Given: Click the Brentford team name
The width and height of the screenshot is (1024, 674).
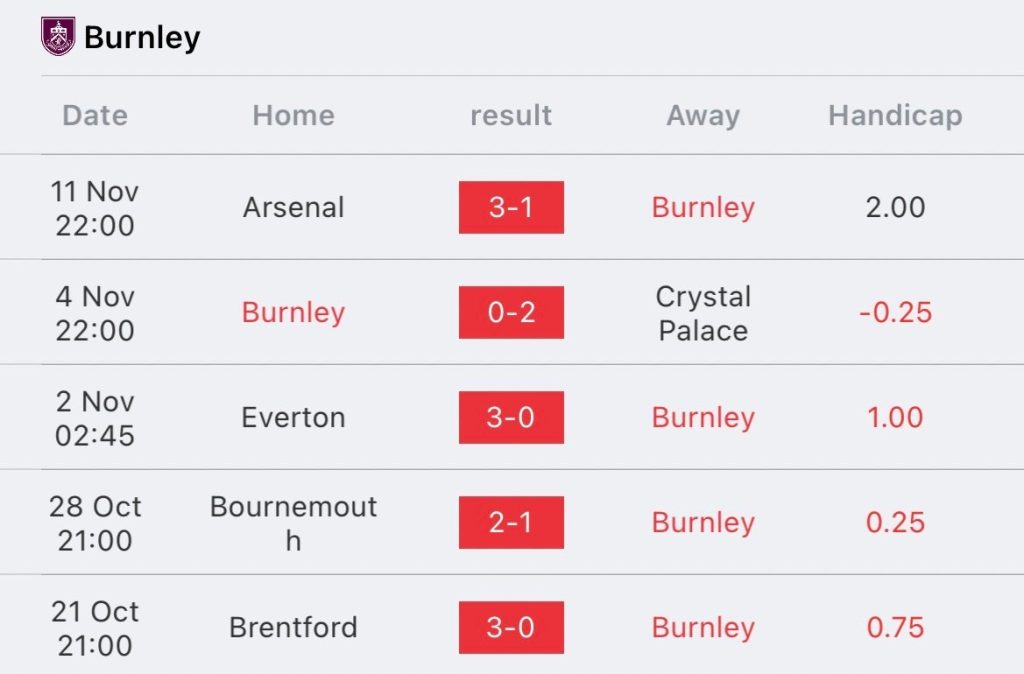Looking at the screenshot, I should coord(293,627).
